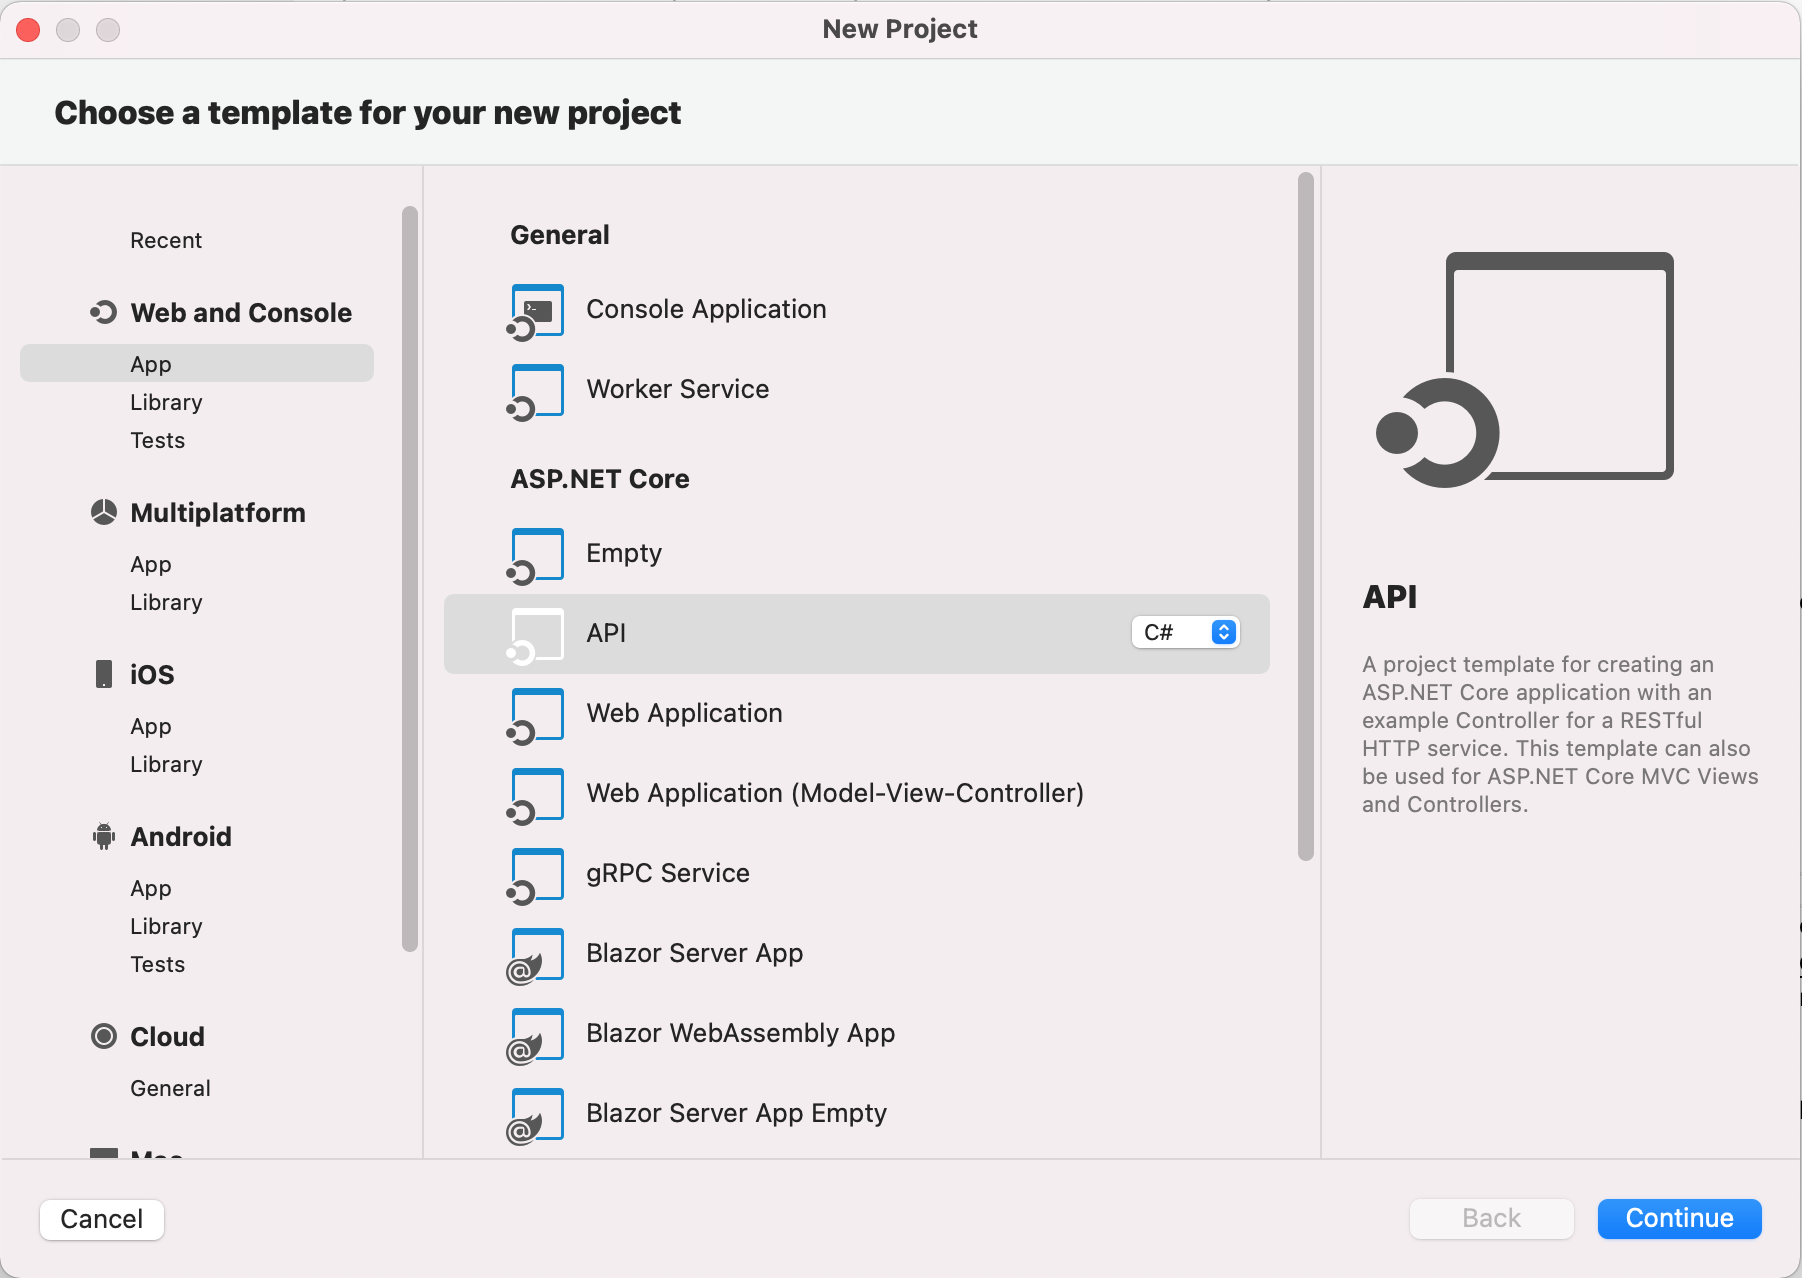The width and height of the screenshot is (1802, 1278).
Task: Click the Cloud category icon
Action: (104, 1036)
